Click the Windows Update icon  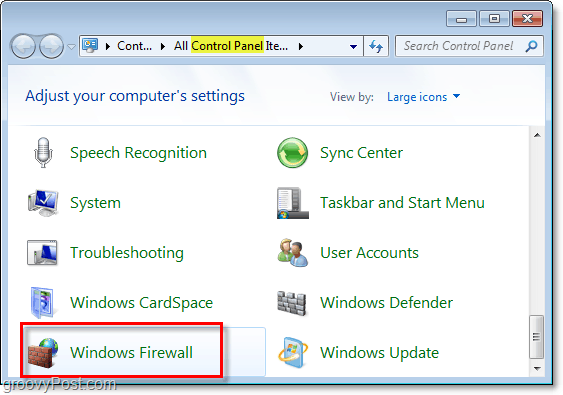tap(293, 353)
